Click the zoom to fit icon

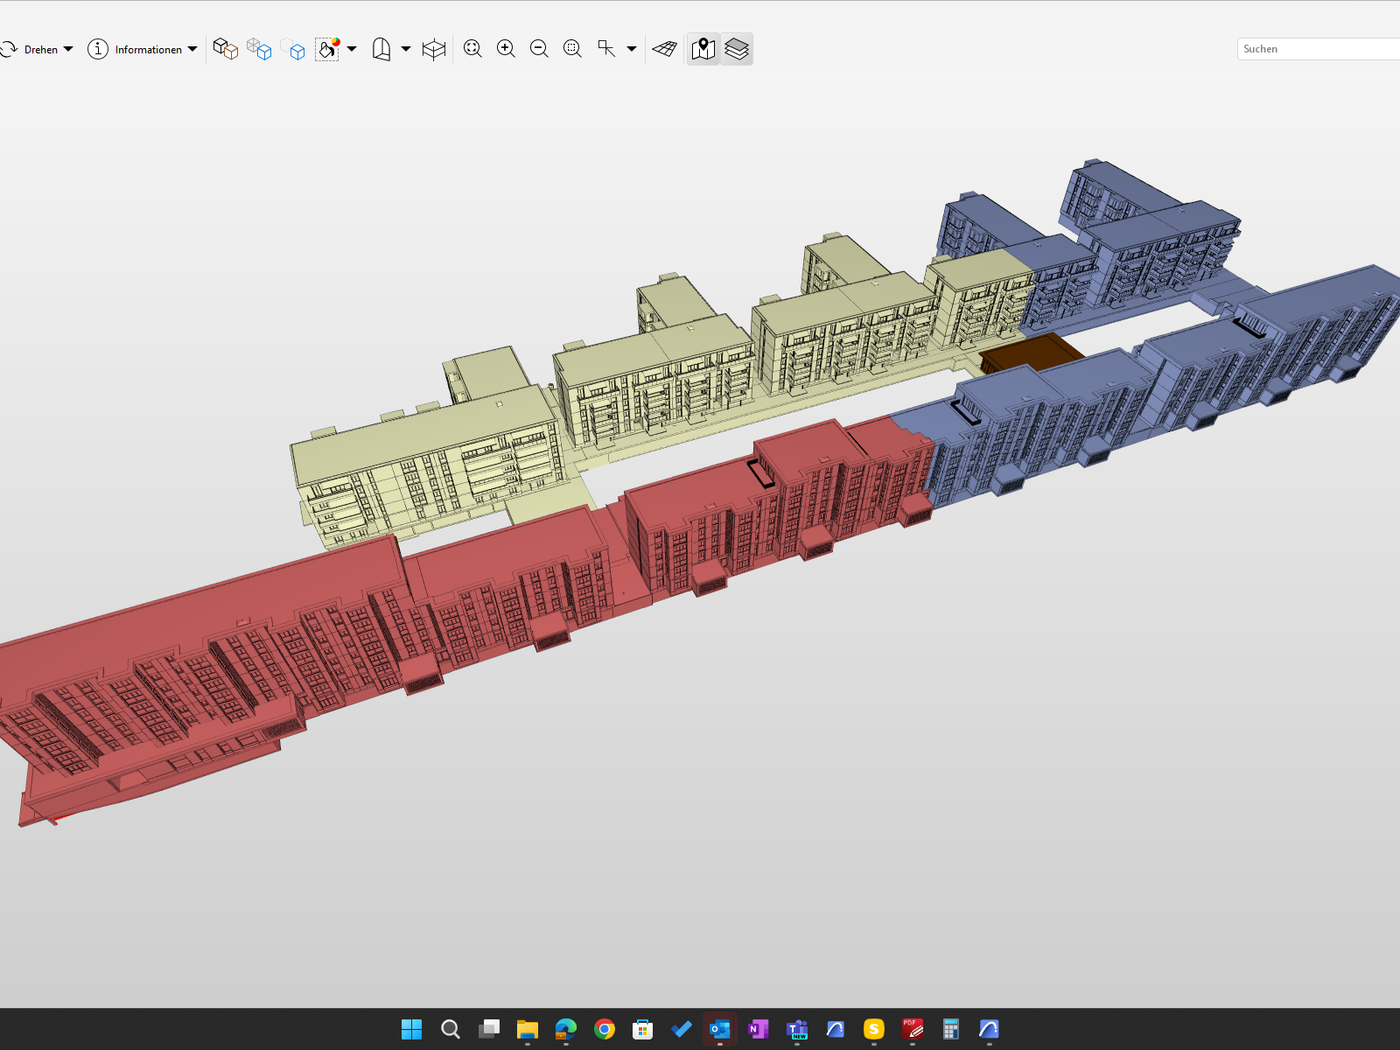pos(473,49)
